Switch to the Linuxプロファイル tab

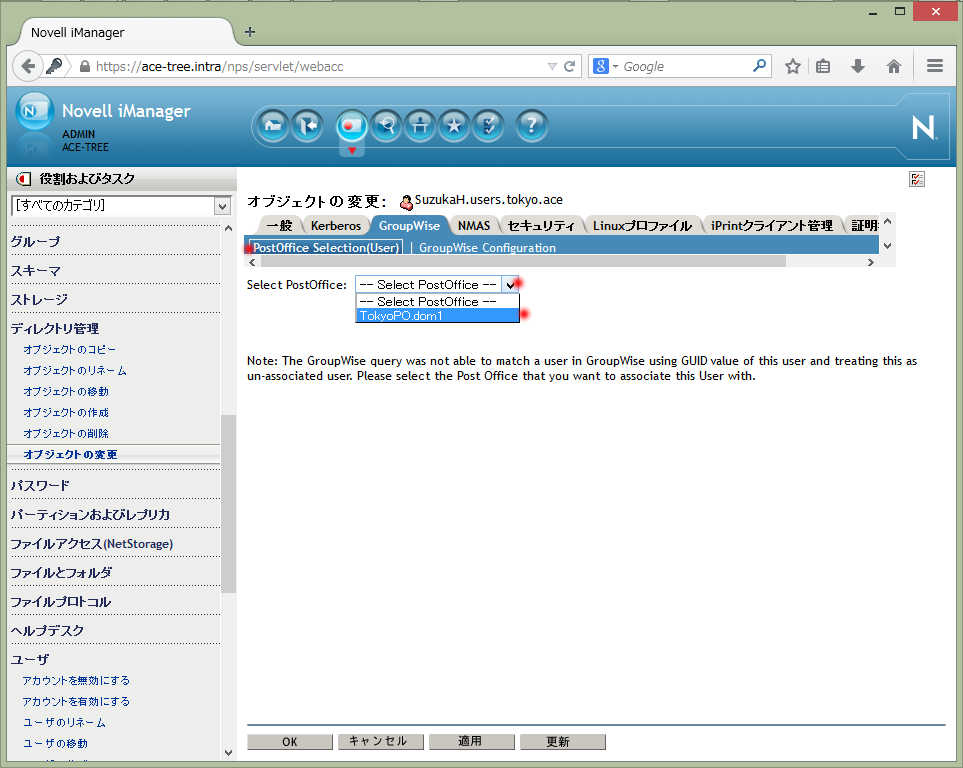tap(642, 225)
